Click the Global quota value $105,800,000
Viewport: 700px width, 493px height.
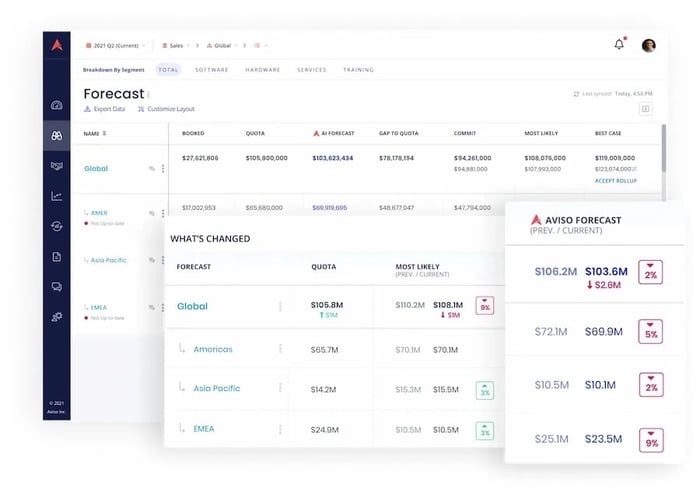[x=267, y=158]
